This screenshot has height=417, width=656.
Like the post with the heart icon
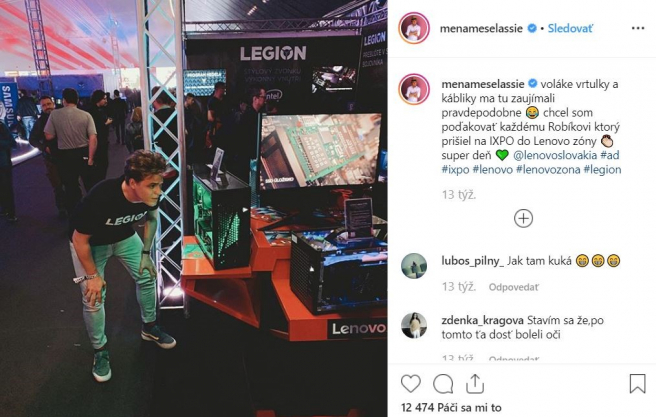click(410, 384)
